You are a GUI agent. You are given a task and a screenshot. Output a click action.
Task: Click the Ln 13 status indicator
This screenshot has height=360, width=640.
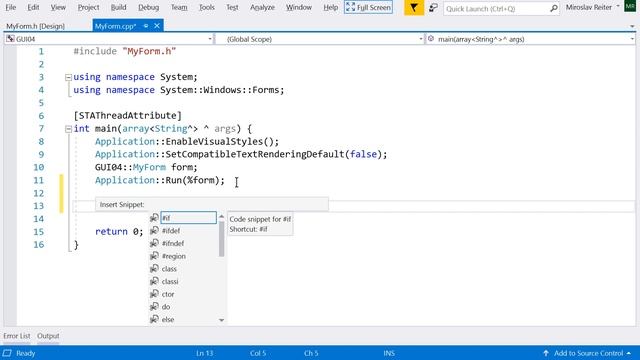(x=204, y=353)
